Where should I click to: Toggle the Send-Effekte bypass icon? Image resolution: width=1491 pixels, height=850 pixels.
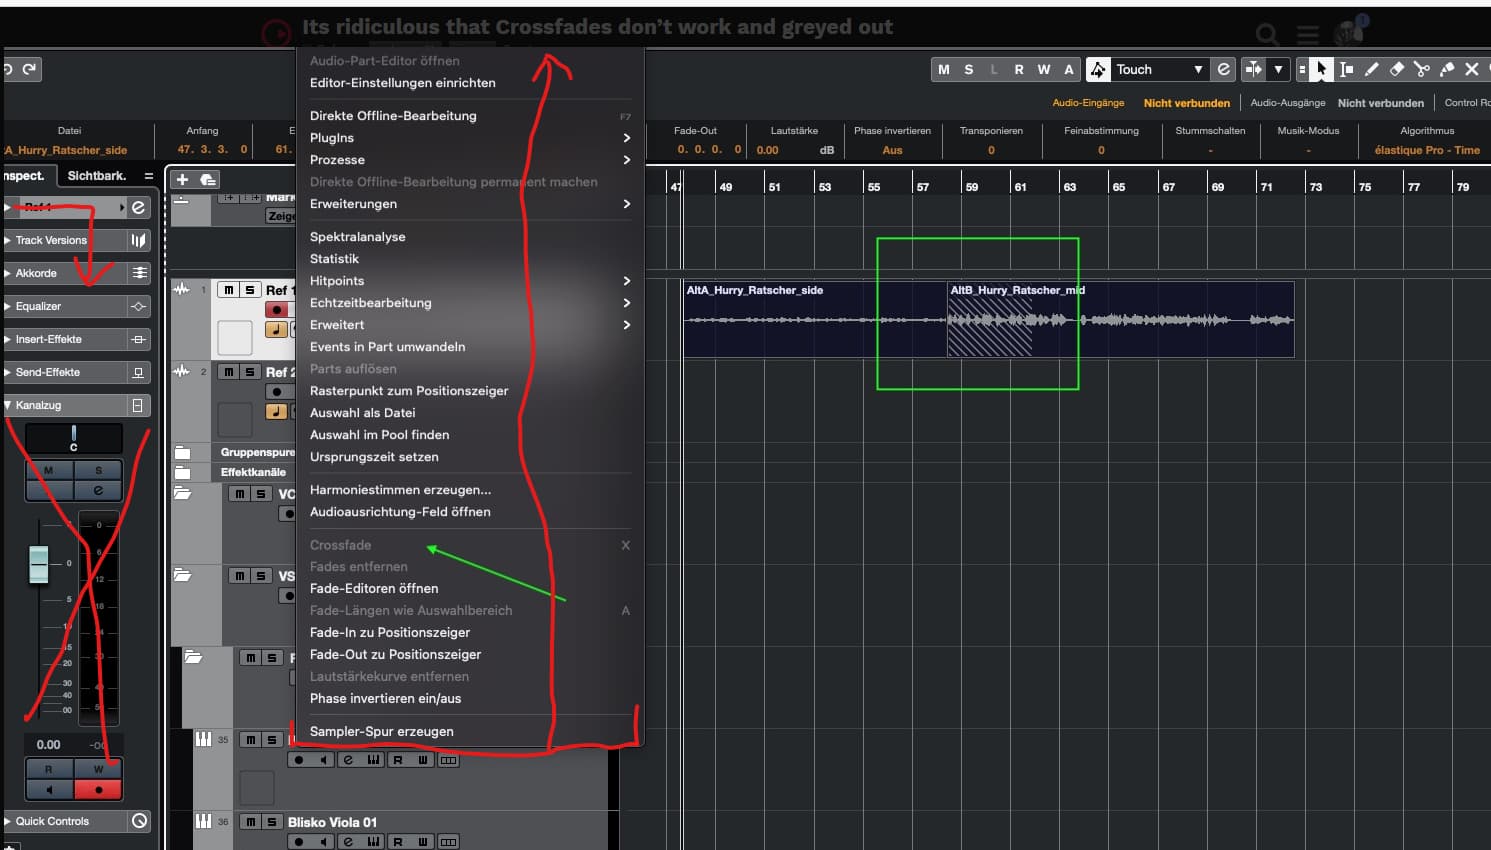[139, 372]
